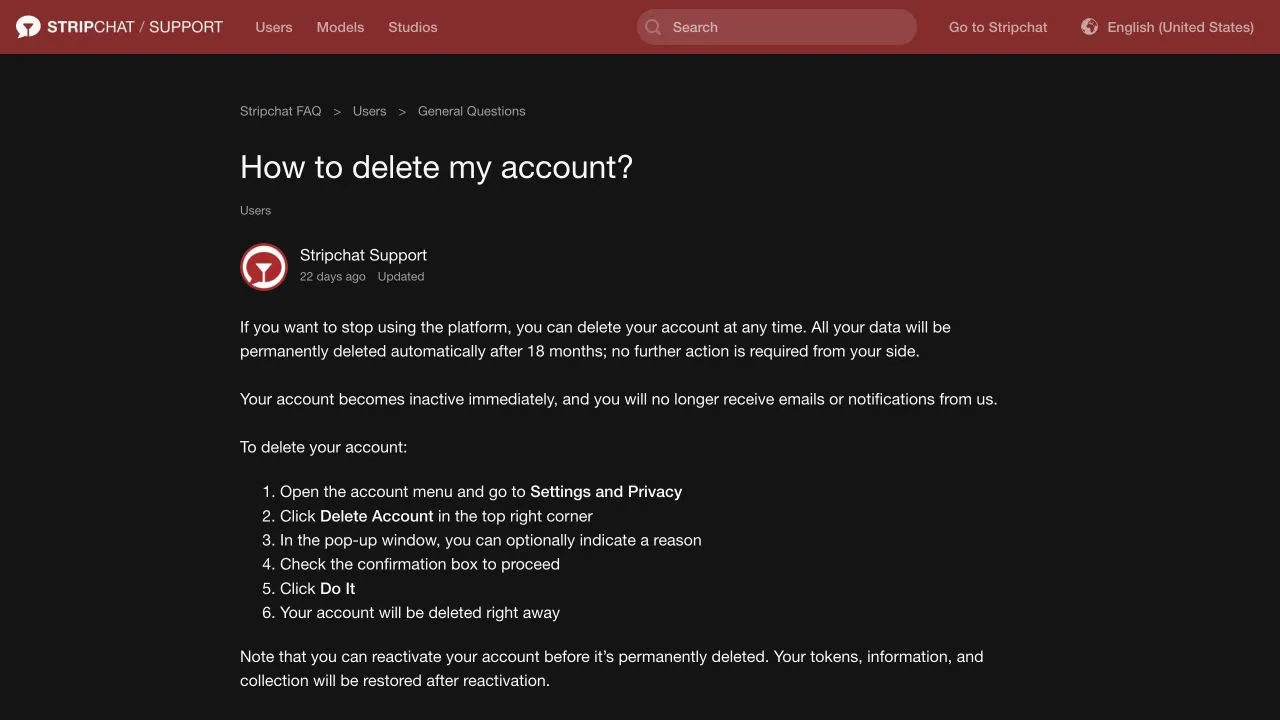Focus the Search input field
The image size is (1280, 720).
click(x=777, y=27)
